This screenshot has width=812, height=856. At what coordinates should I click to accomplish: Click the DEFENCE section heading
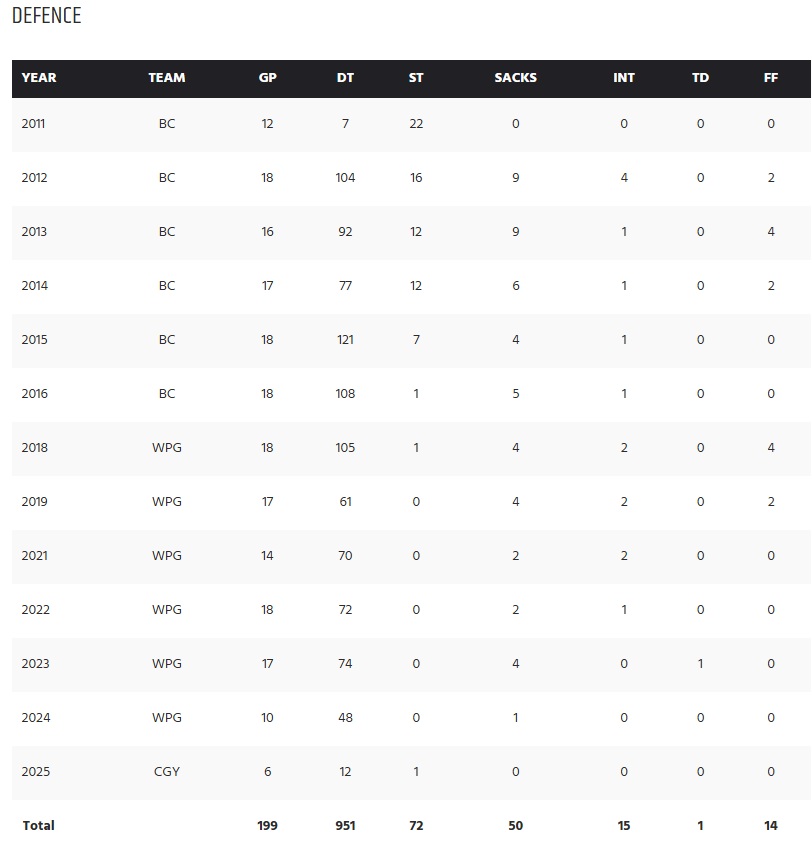click(47, 16)
